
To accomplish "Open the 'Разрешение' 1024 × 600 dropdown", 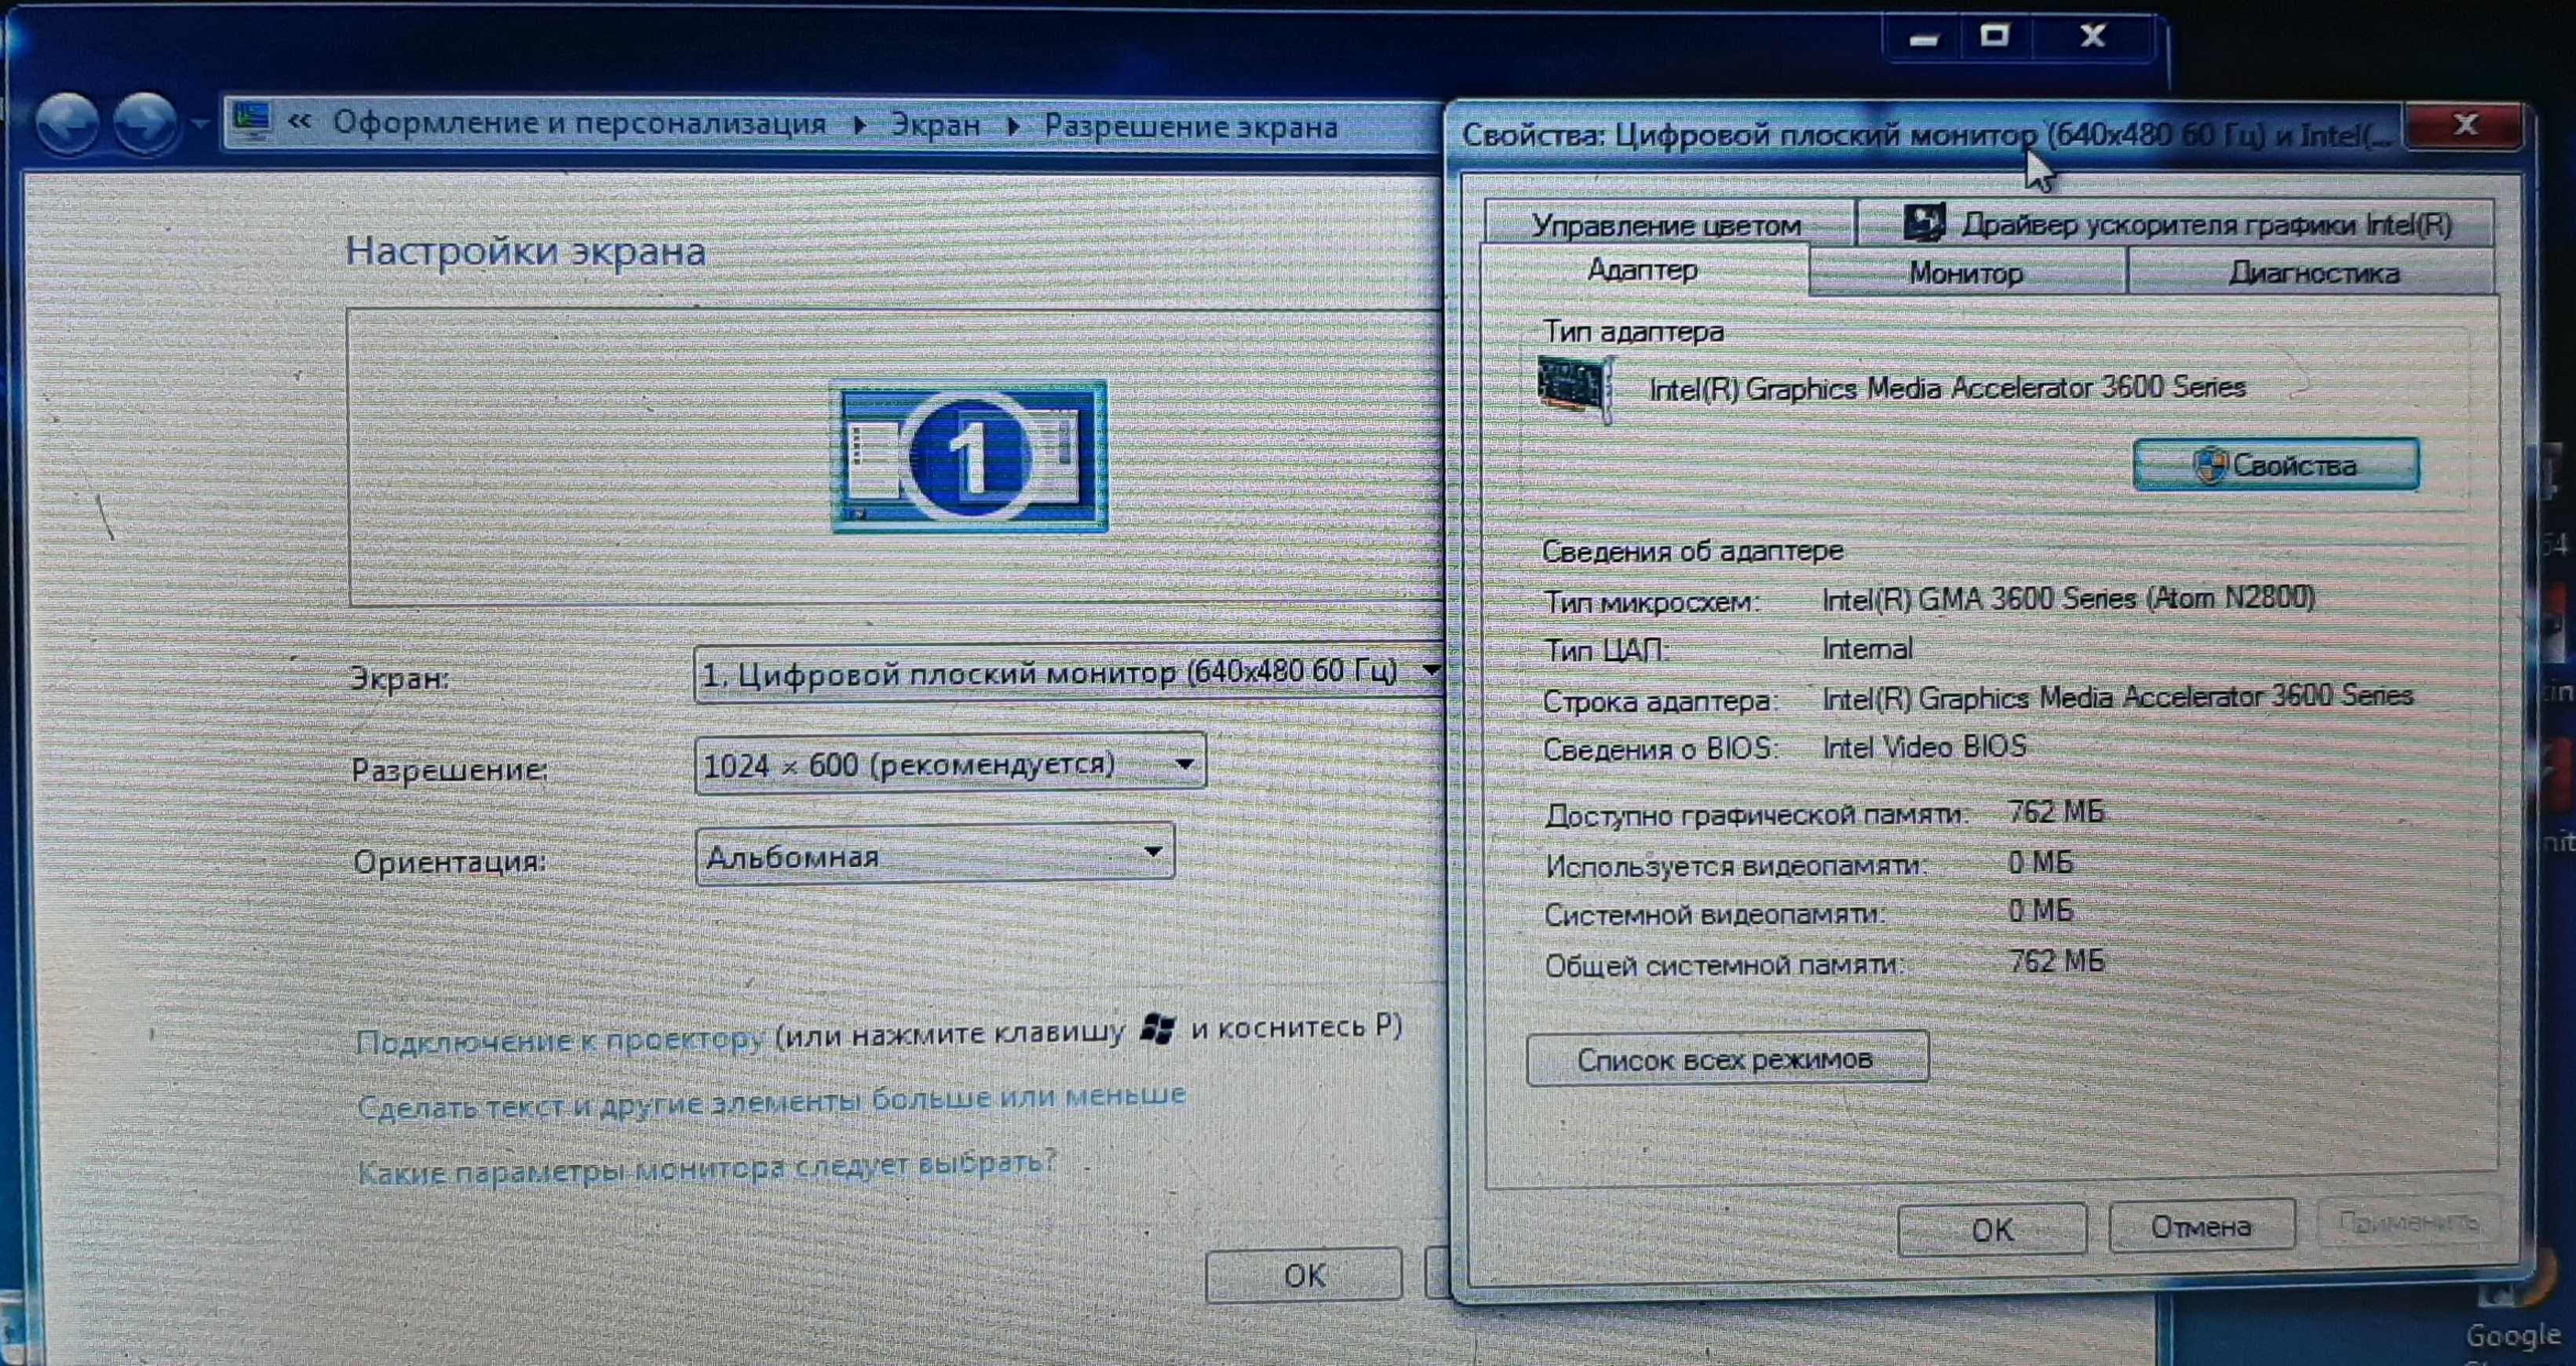I will click(x=950, y=765).
